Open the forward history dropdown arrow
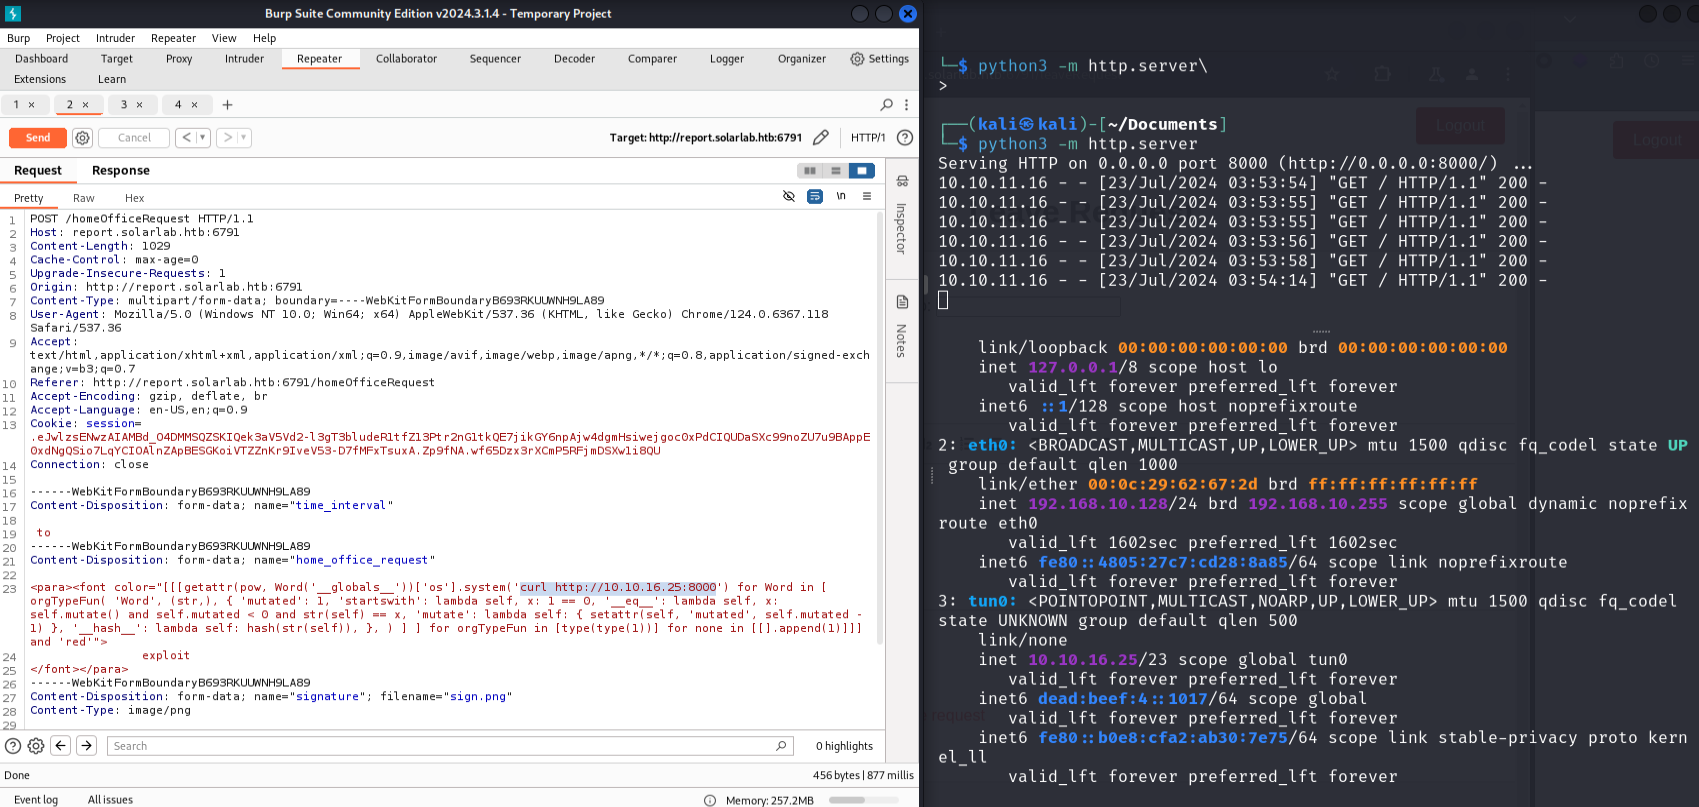Viewport: 1699px width, 807px height. click(x=244, y=138)
